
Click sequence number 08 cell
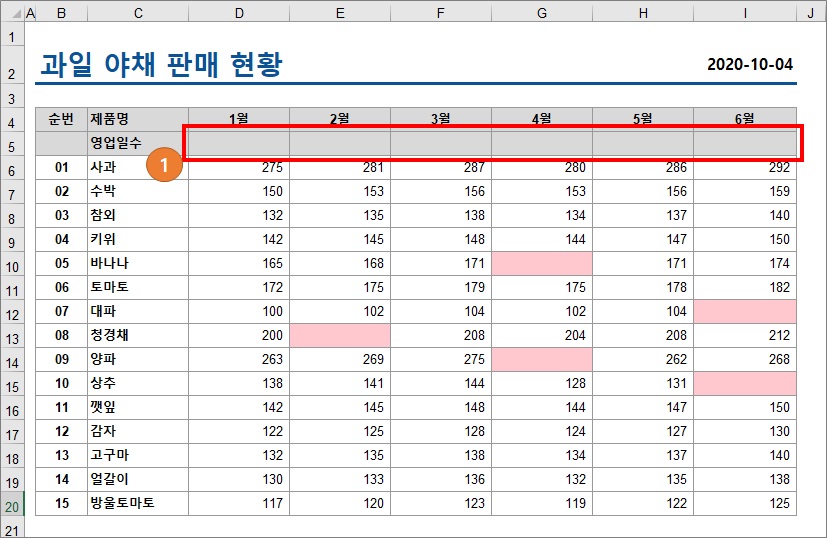(61, 335)
